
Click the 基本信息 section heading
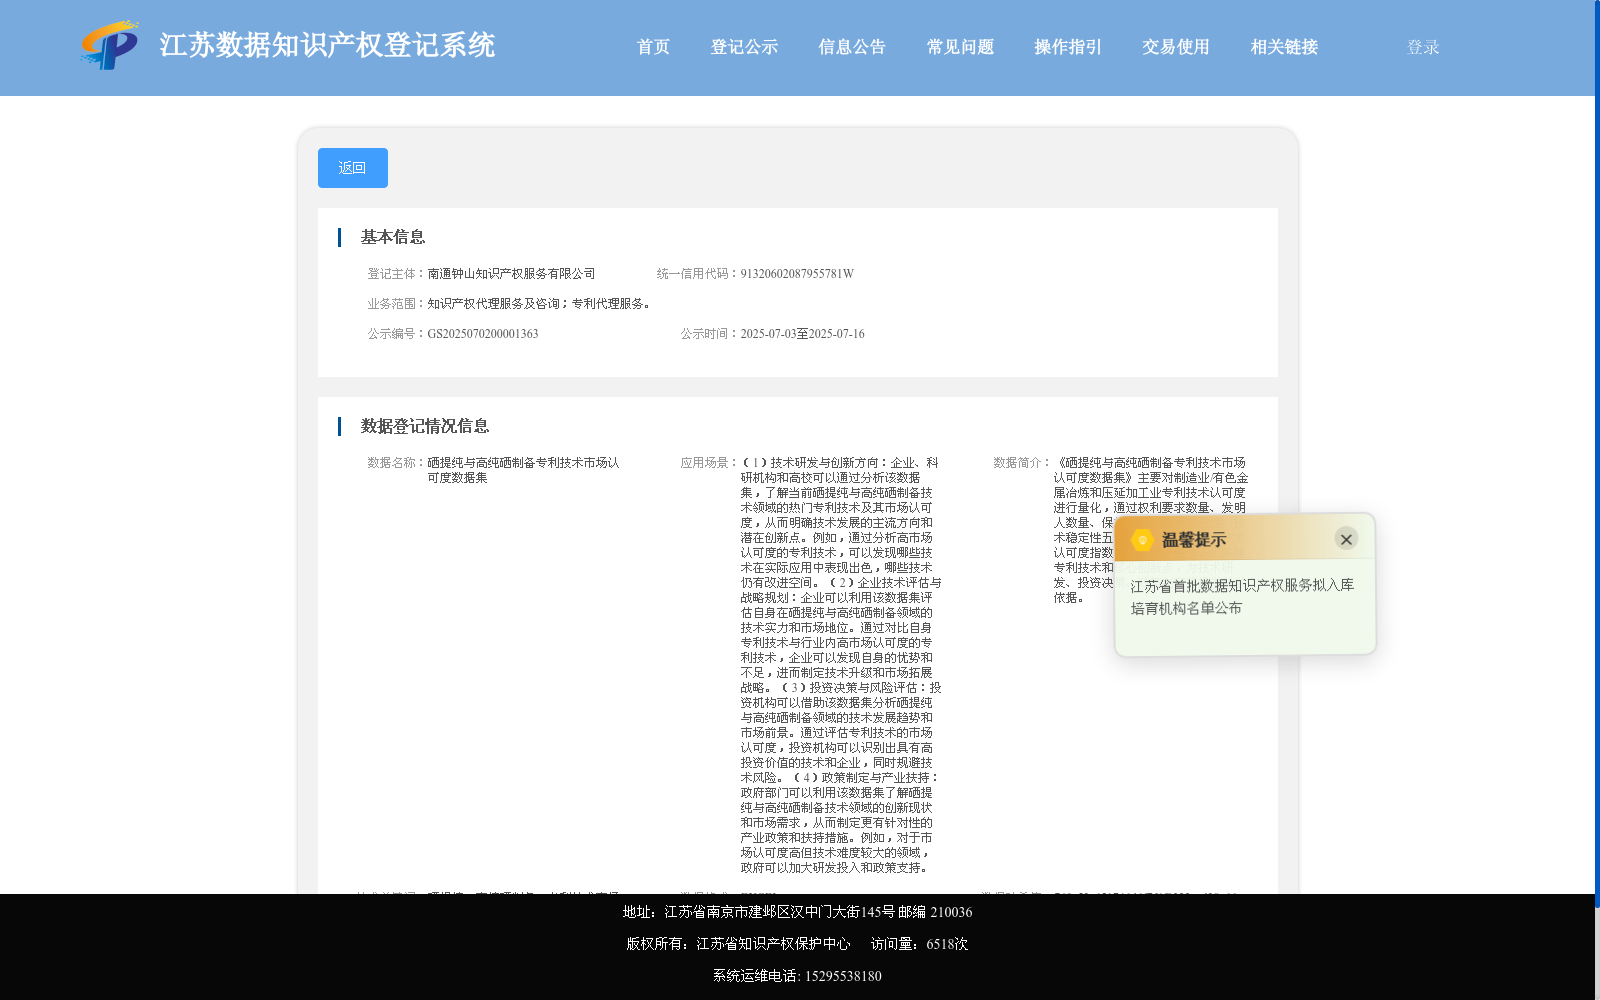(393, 237)
